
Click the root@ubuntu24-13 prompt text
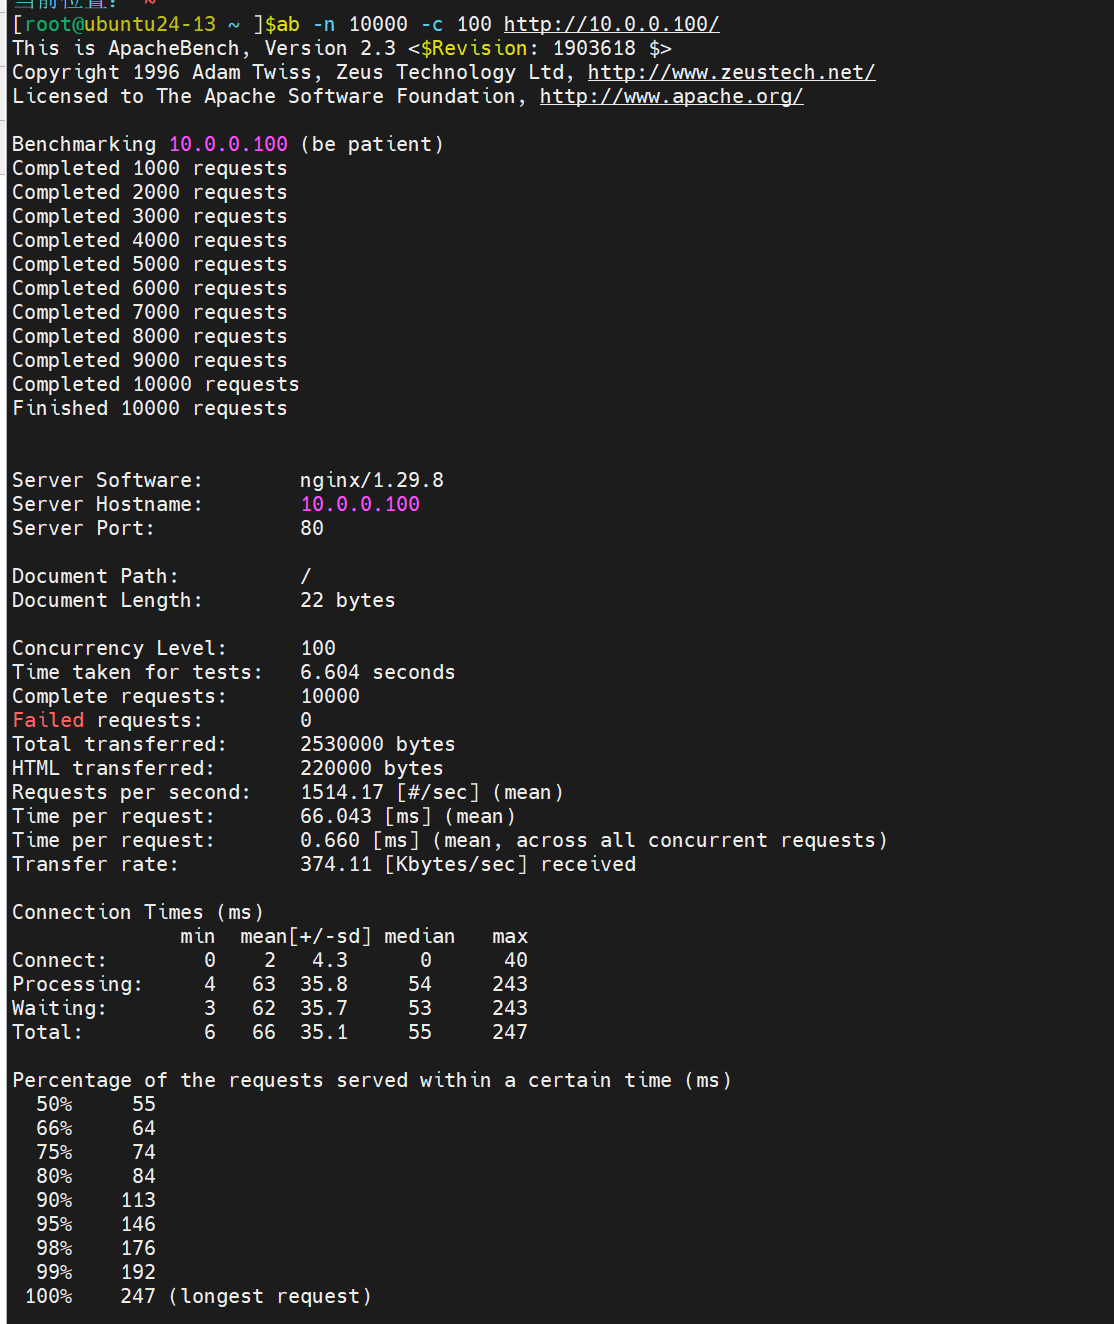[120, 24]
